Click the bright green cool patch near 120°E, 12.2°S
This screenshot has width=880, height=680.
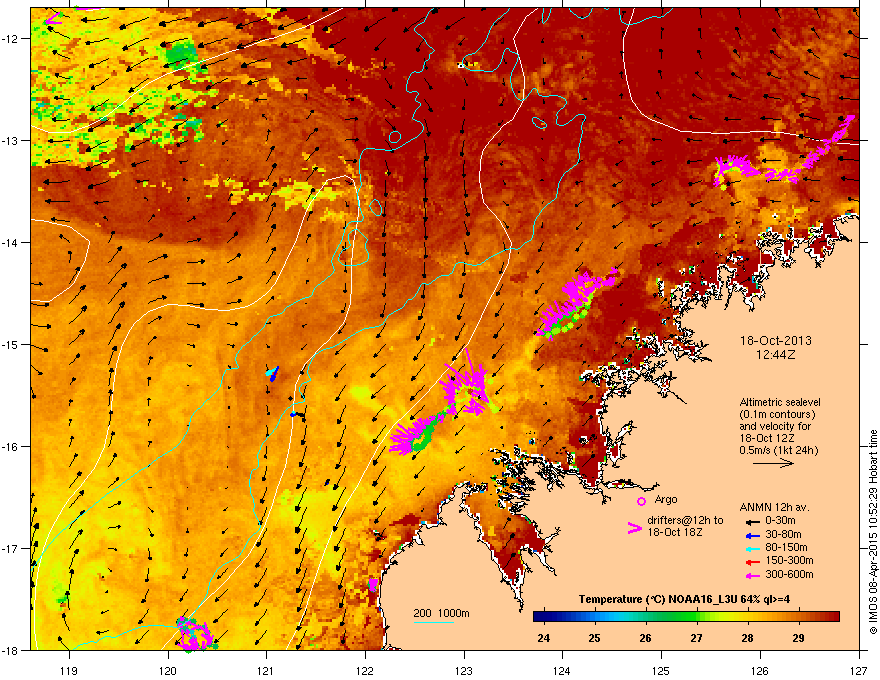tap(181, 54)
